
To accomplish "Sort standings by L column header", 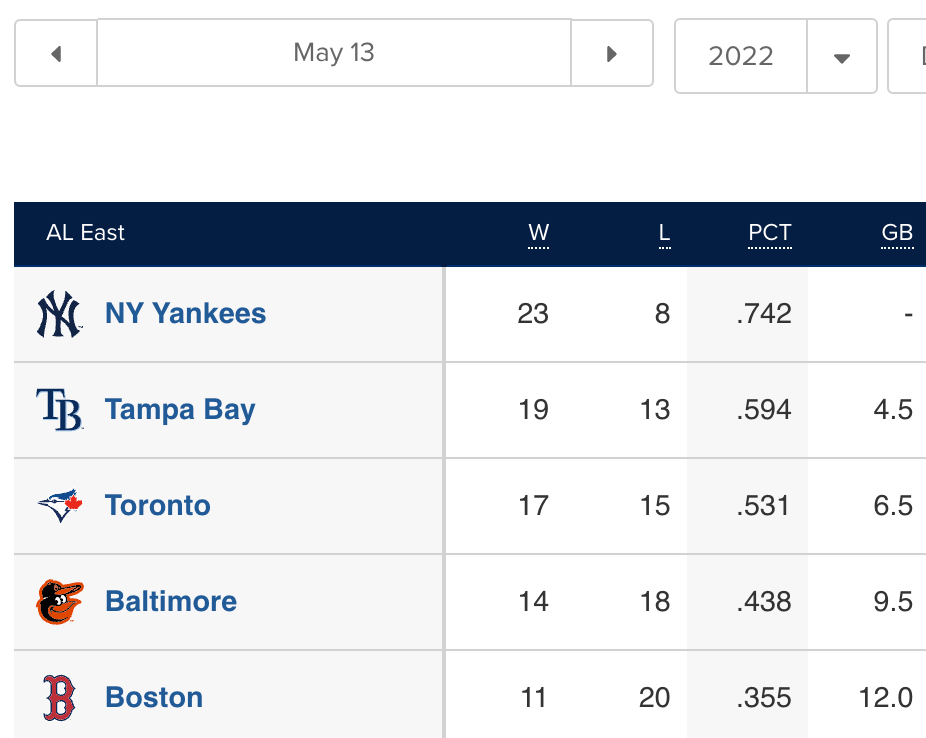I will (x=664, y=233).
